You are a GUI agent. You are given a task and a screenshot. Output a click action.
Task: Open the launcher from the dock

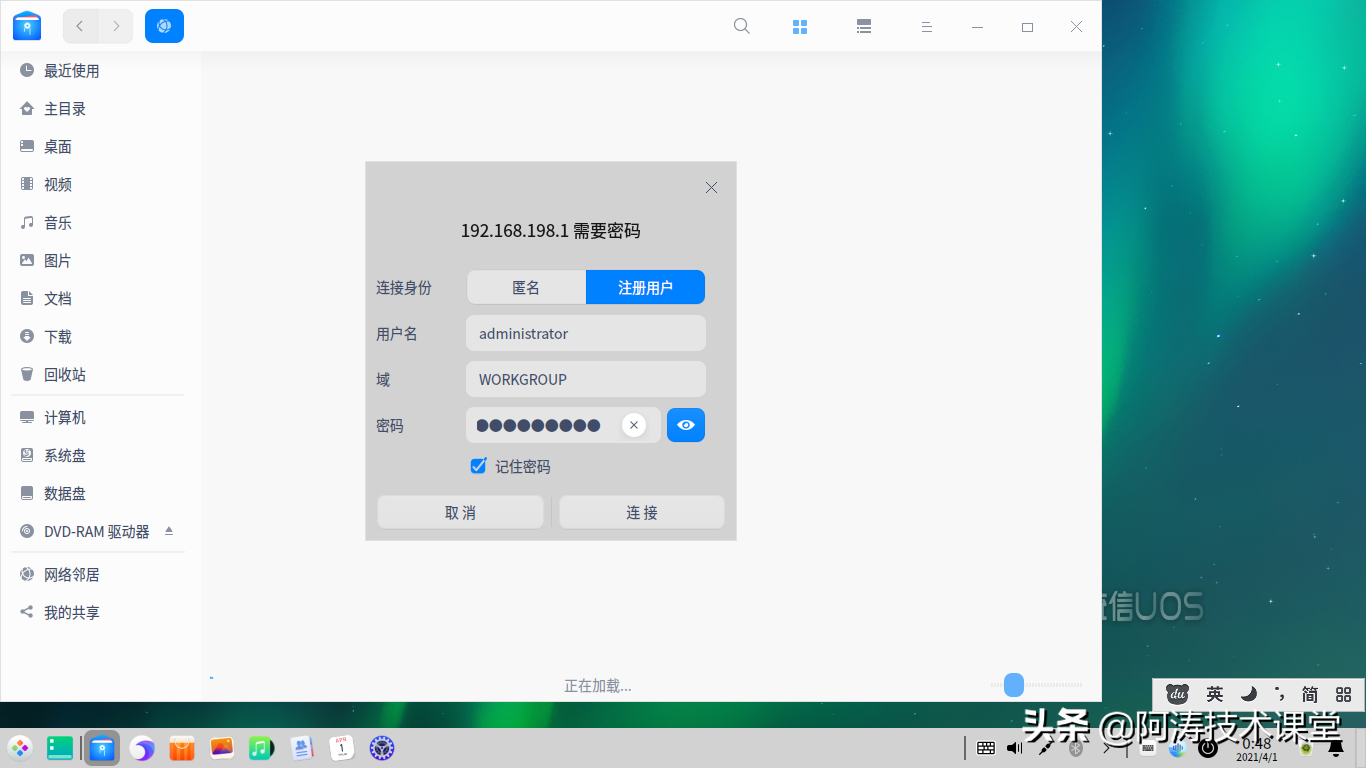click(x=20, y=747)
